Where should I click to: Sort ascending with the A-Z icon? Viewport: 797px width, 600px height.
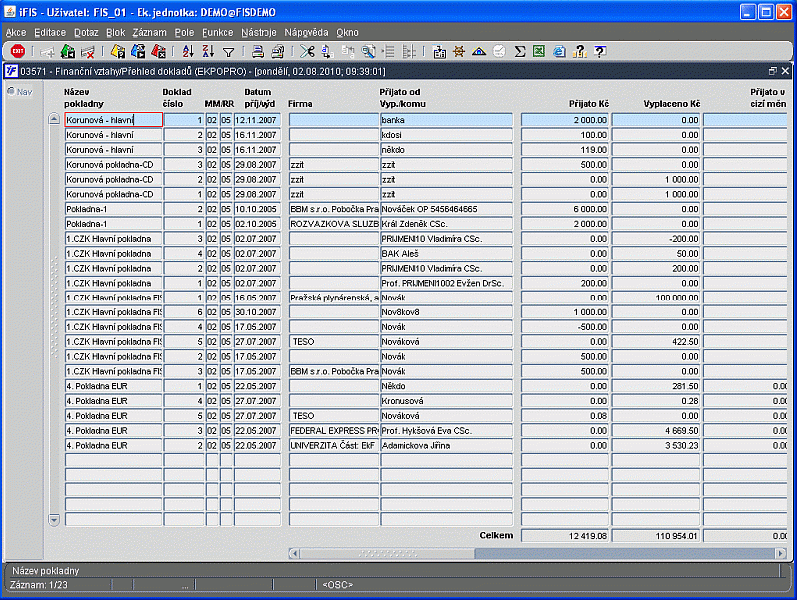(x=188, y=51)
